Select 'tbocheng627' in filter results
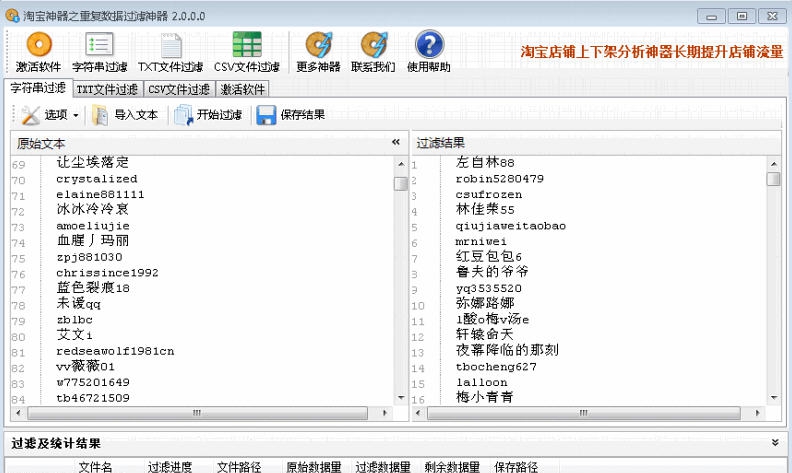The width and height of the screenshot is (792, 473). 496,367
